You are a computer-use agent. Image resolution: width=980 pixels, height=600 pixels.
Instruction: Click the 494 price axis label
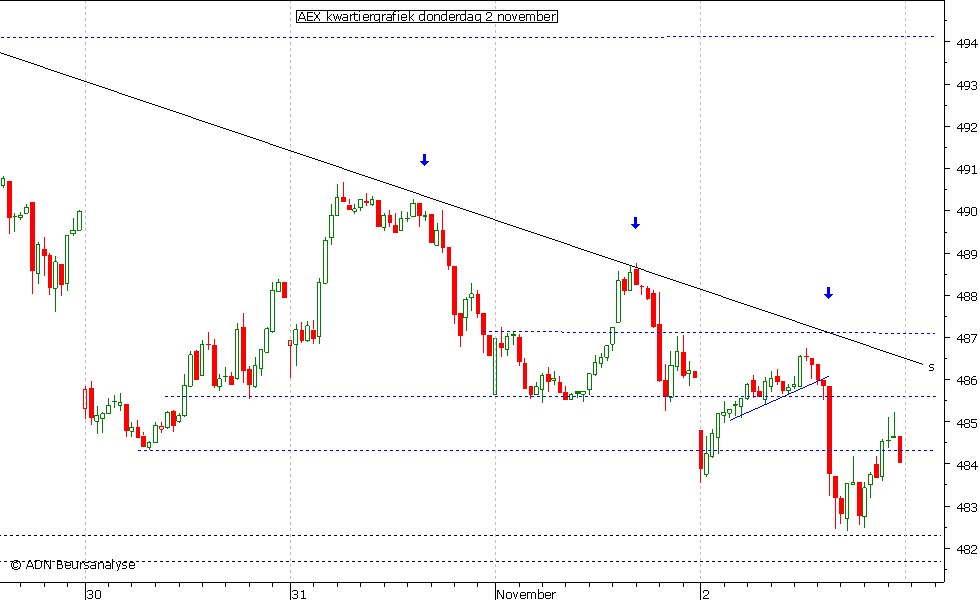click(x=966, y=43)
